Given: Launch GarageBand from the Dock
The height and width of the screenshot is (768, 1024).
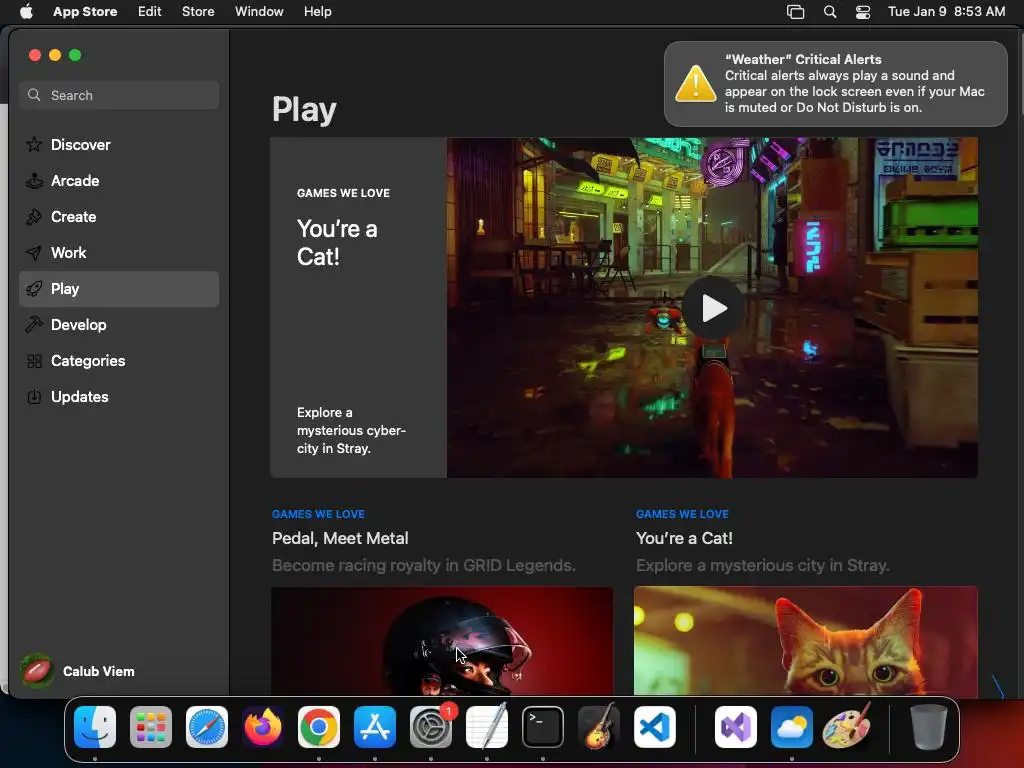Looking at the screenshot, I should click(x=599, y=727).
